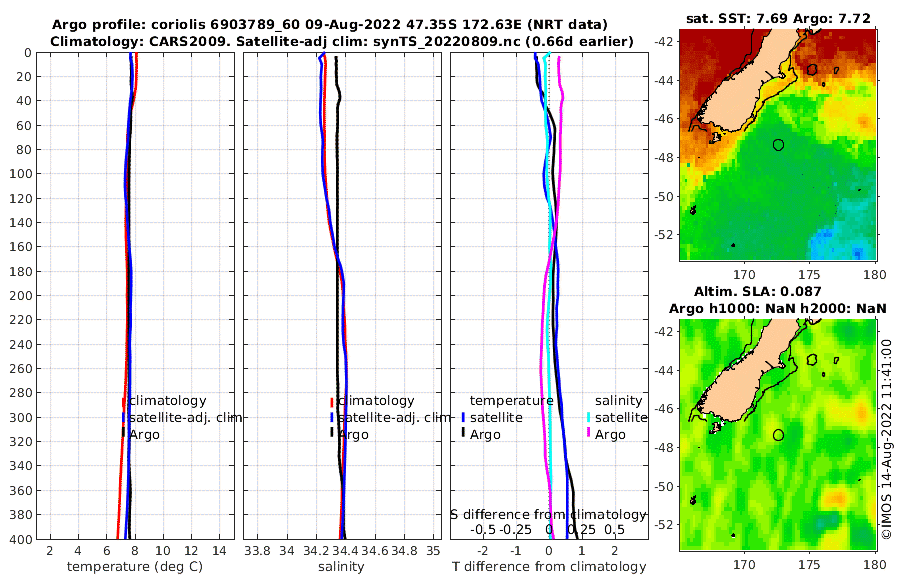The image size is (900, 580).
Task: Click the Altim. SLA 0.087 title
Action: click(x=758, y=292)
